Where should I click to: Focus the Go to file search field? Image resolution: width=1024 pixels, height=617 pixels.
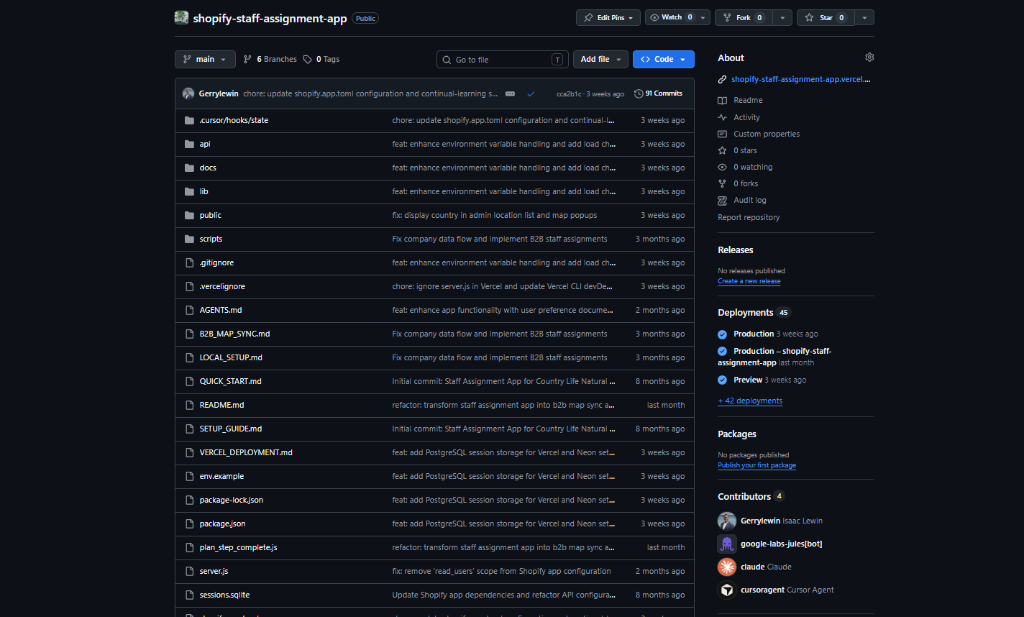point(502,59)
